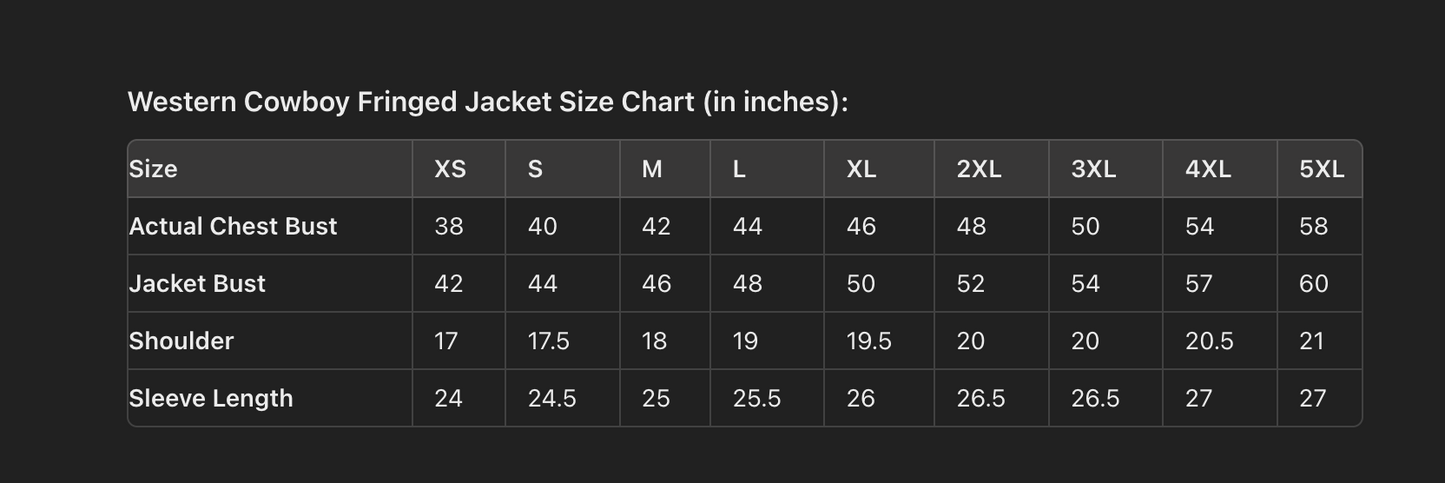1445x483 pixels.
Task: Click the Sleeve Length row label
Action: [211, 398]
